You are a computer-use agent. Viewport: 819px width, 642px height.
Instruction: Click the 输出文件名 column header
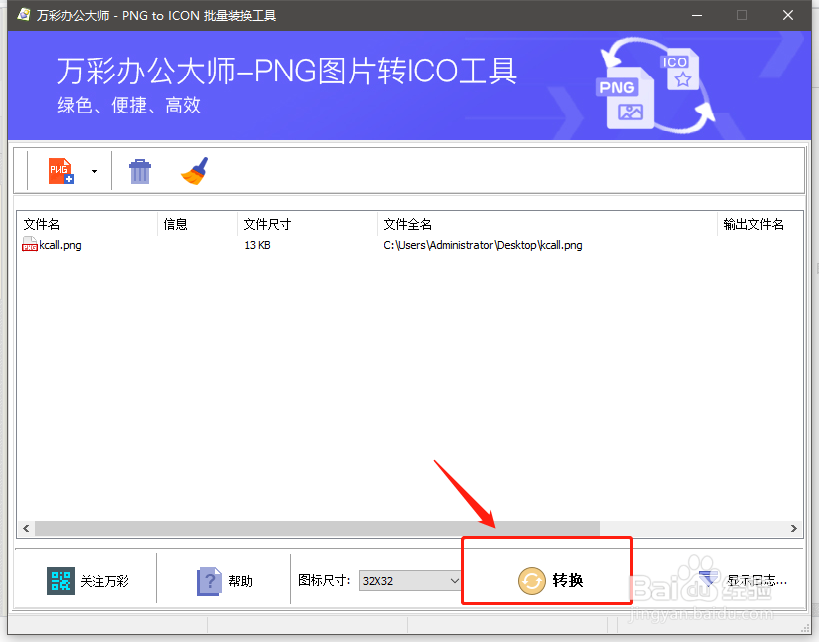point(759,224)
